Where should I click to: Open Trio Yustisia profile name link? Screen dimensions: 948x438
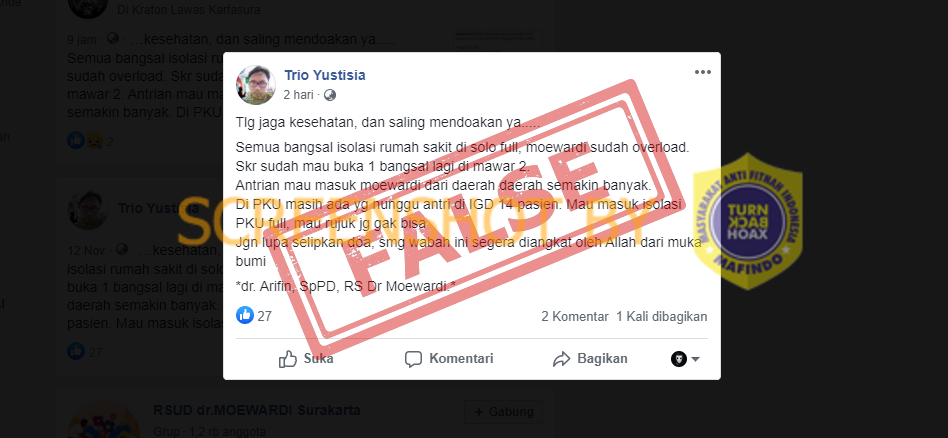coord(325,76)
